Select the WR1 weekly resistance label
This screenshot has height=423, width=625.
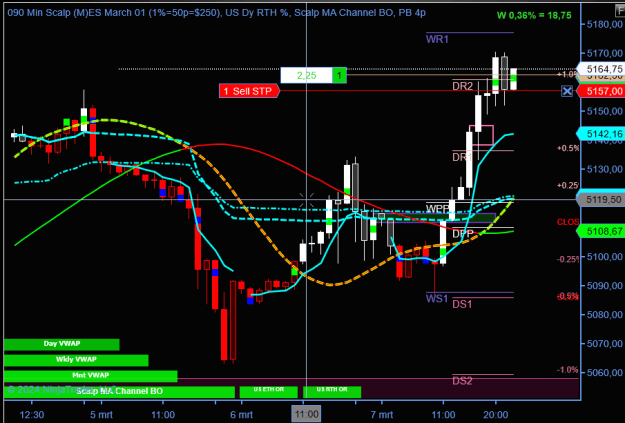[x=437, y=39]
